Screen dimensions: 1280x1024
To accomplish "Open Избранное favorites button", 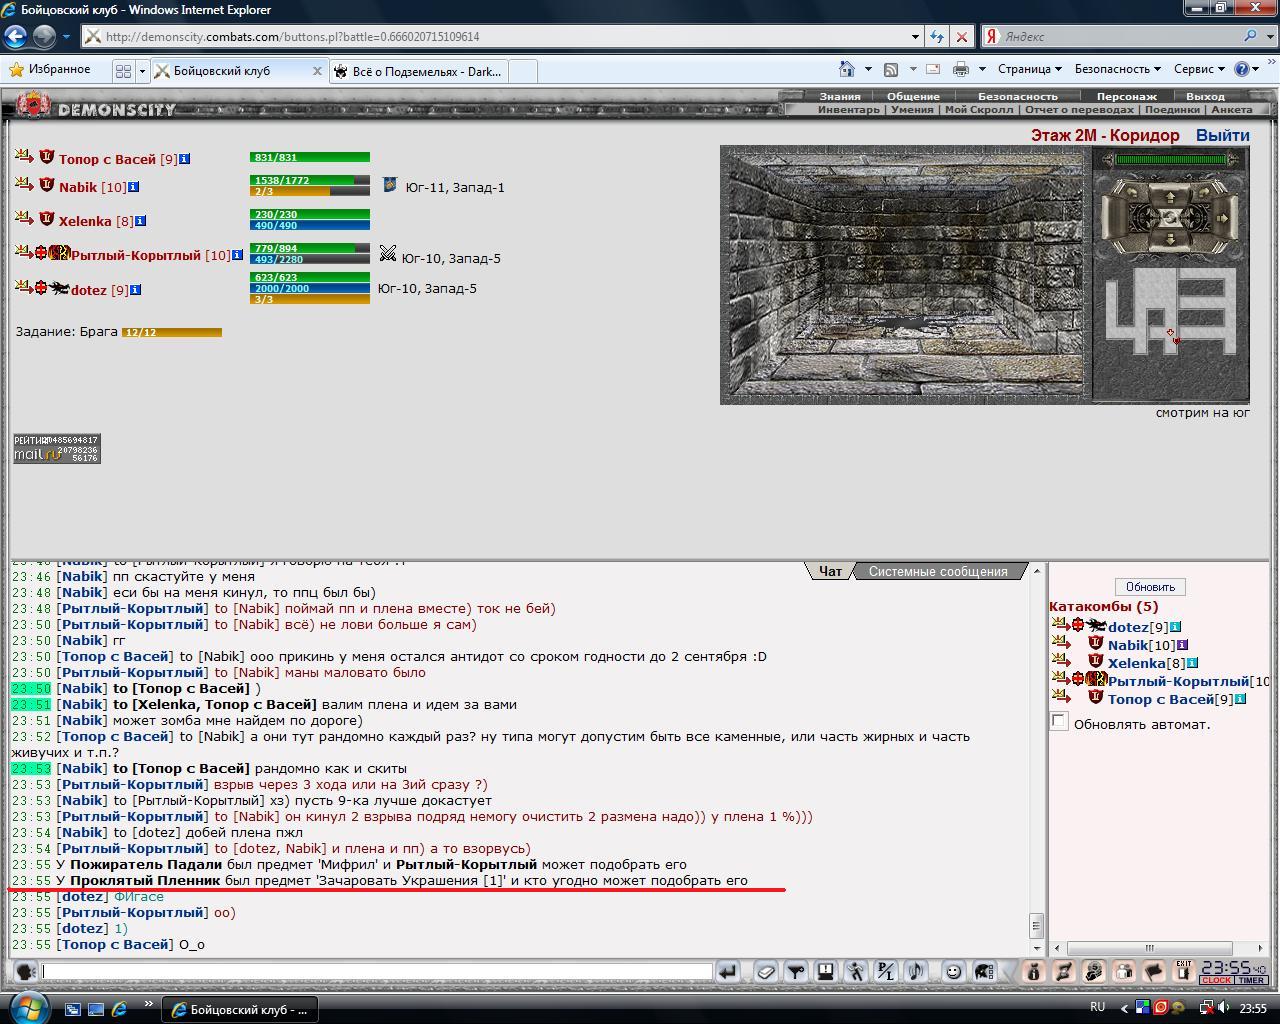I will 49,69.
